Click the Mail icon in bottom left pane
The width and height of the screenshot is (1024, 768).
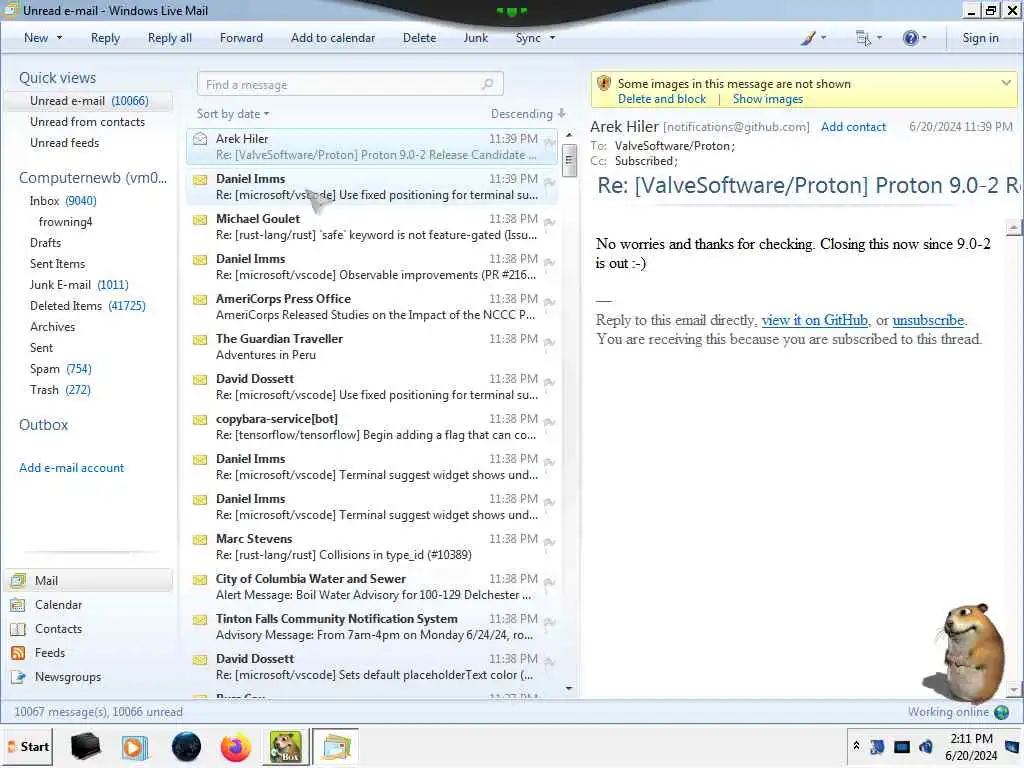click(18, 581)
